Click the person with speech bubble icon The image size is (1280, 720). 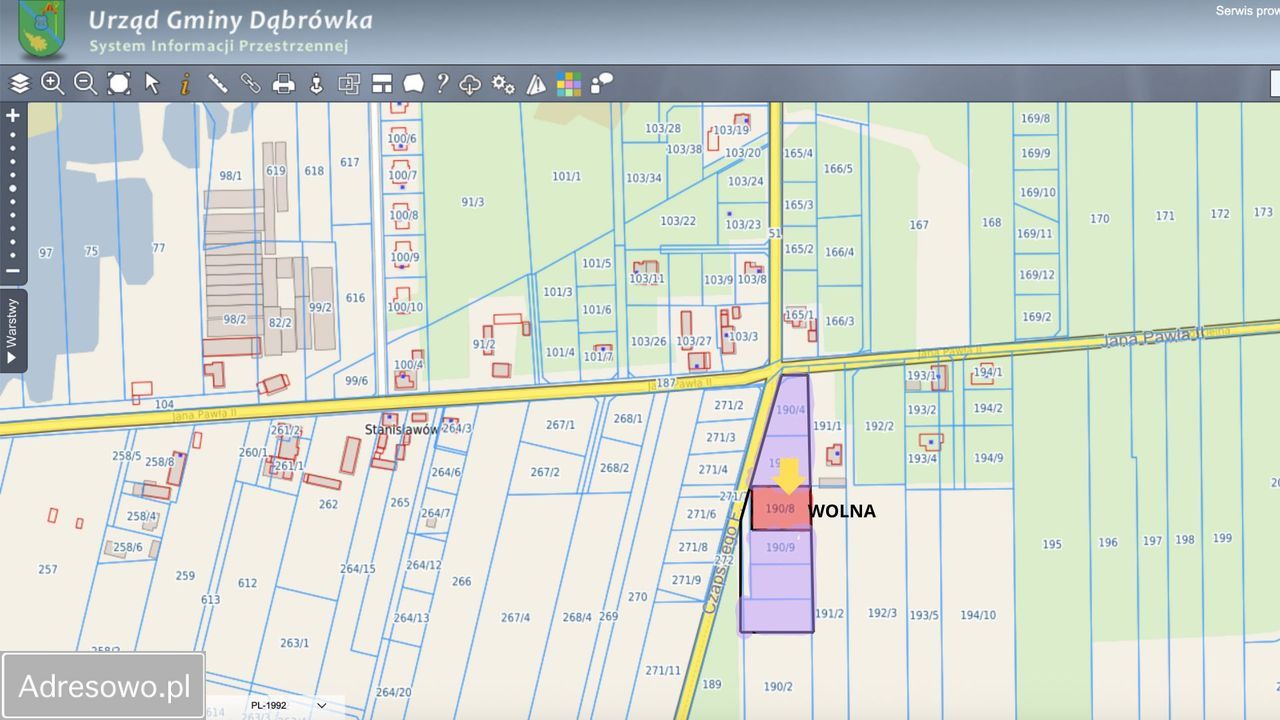(602, 84)
